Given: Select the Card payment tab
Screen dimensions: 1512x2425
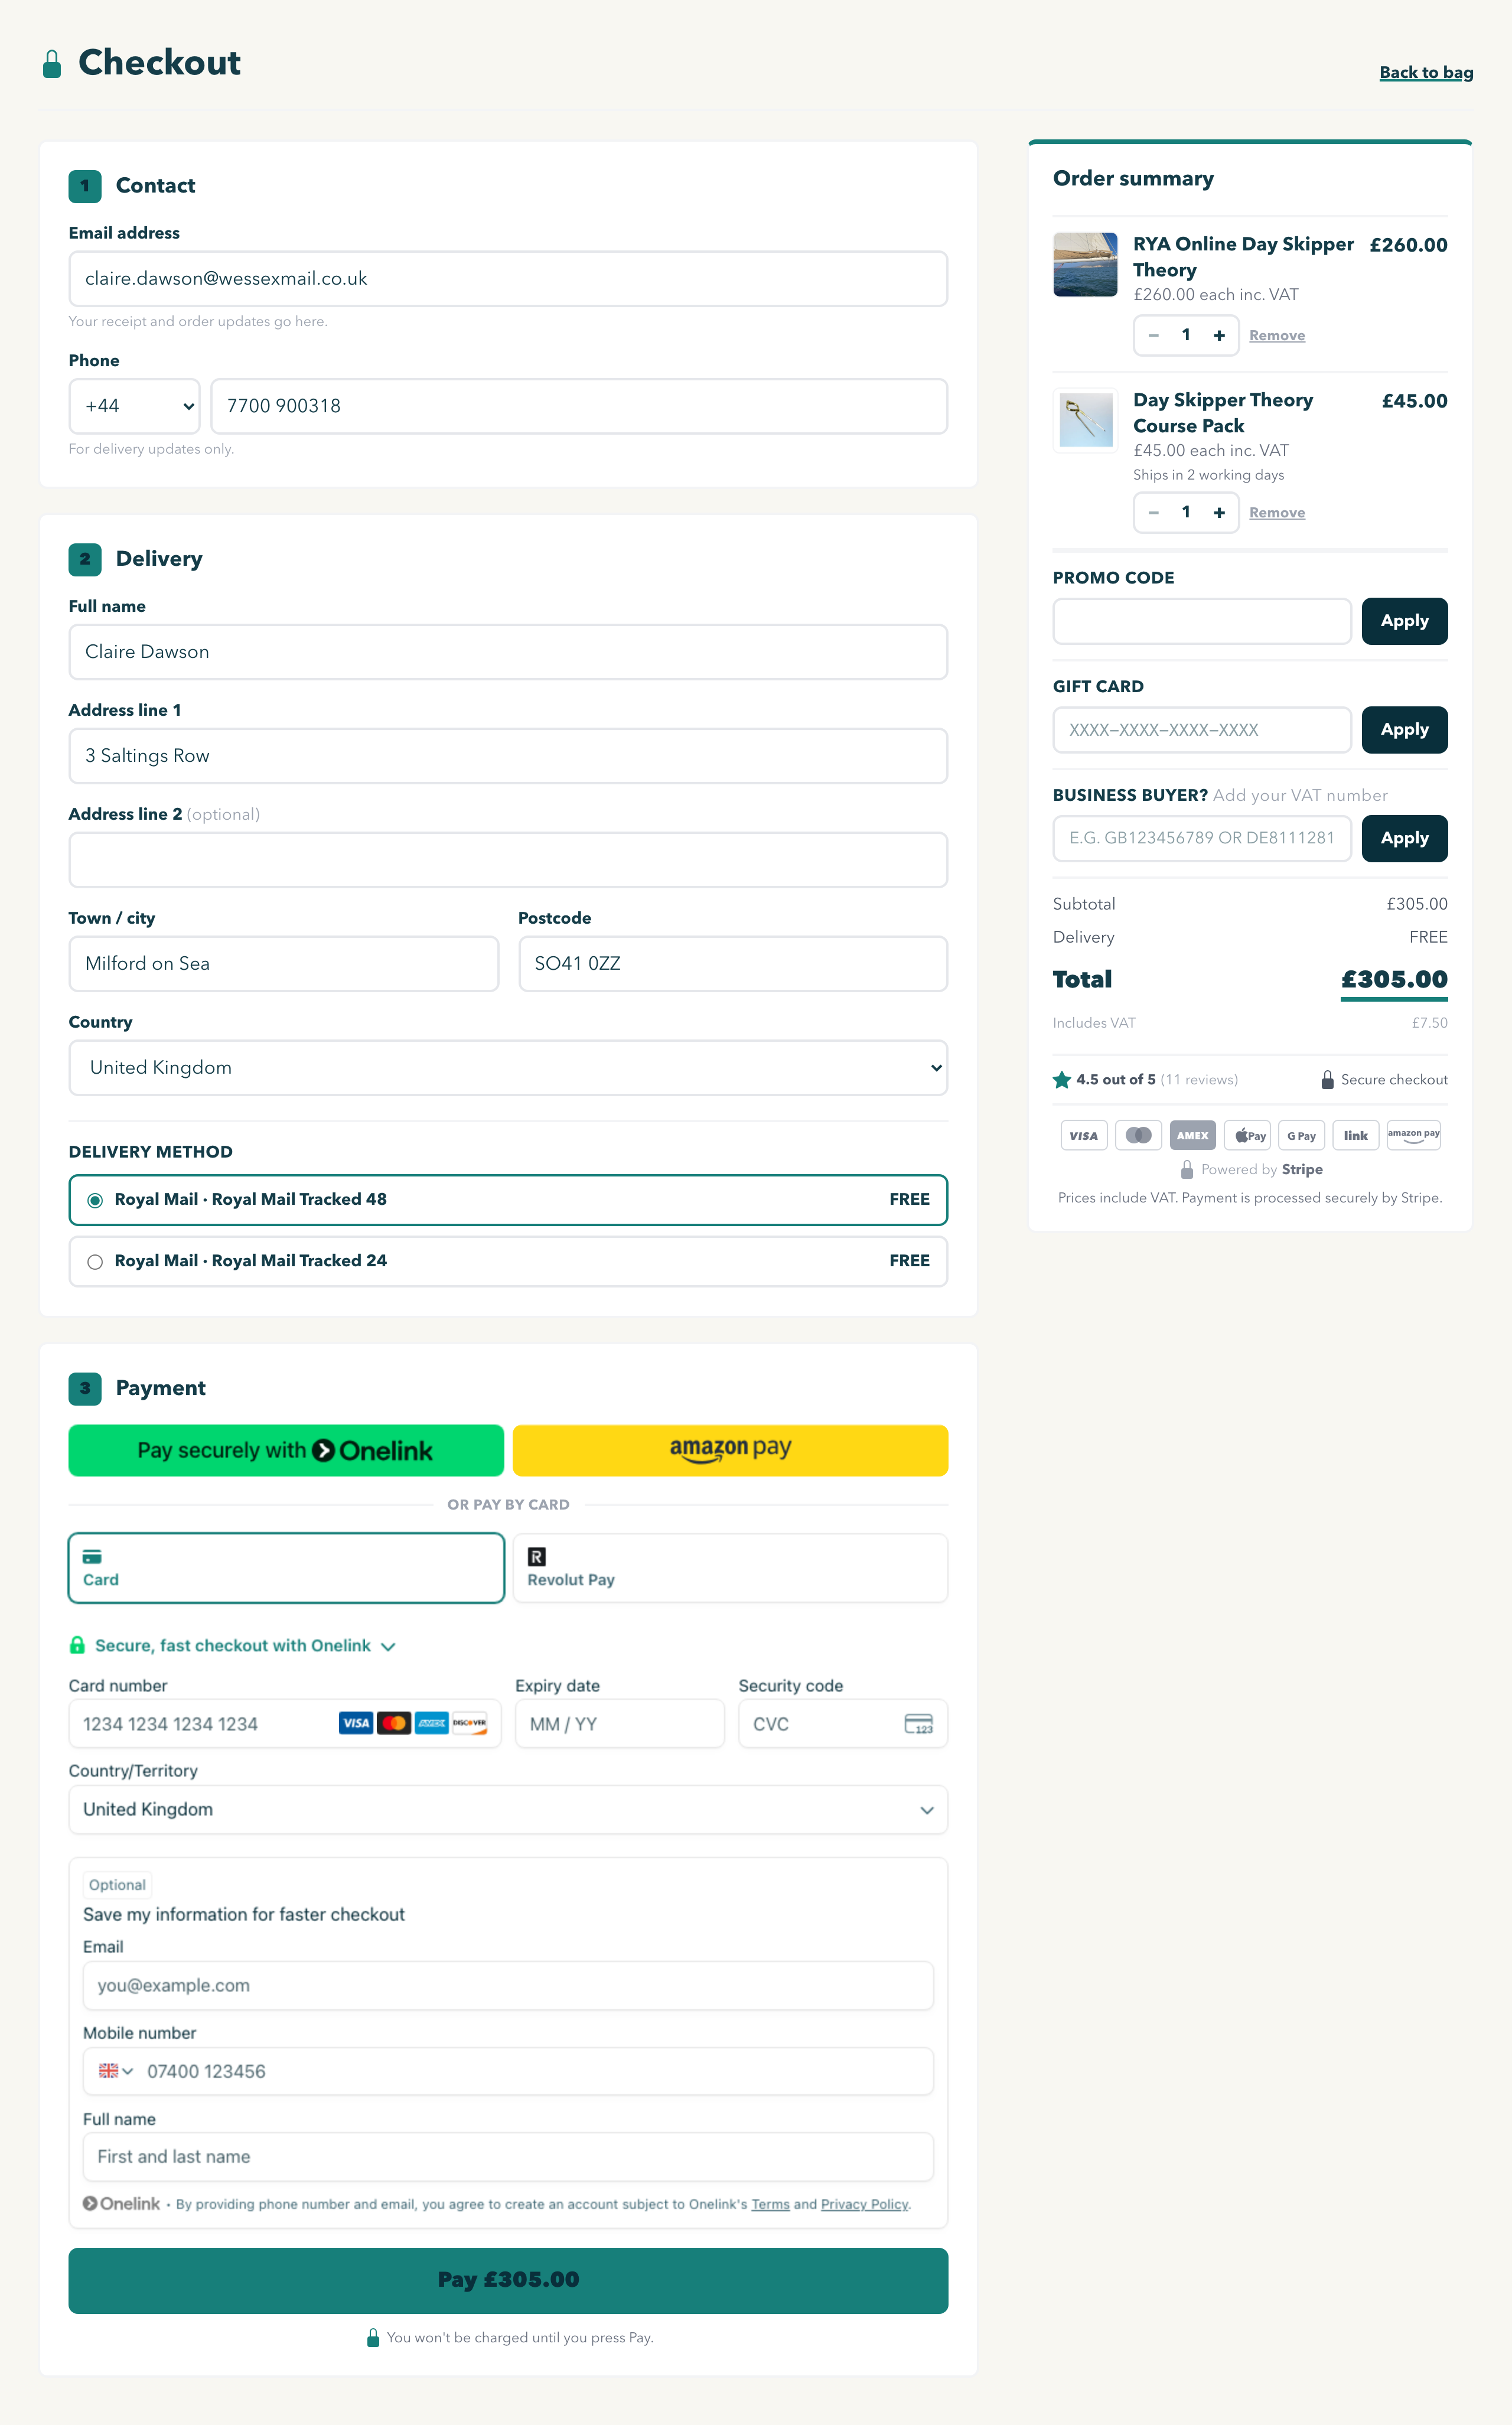Looking at the screenshot, I should pos(286,1568).
